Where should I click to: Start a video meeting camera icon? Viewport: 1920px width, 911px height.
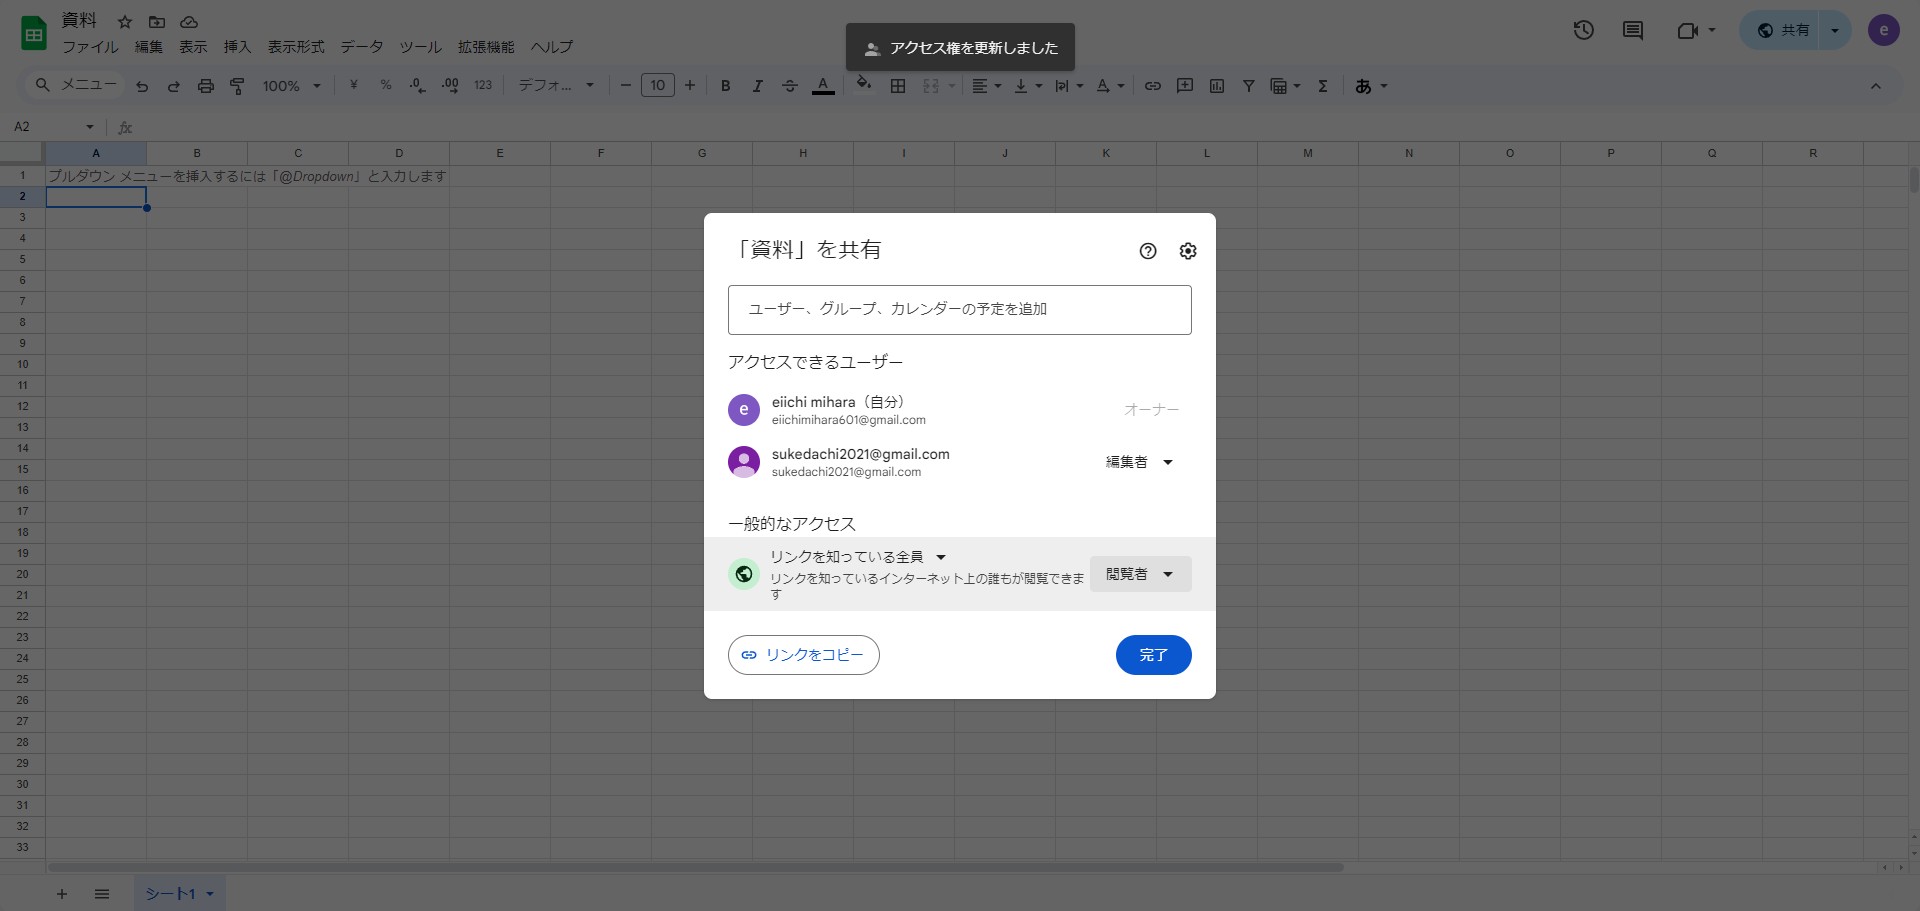1688,30
